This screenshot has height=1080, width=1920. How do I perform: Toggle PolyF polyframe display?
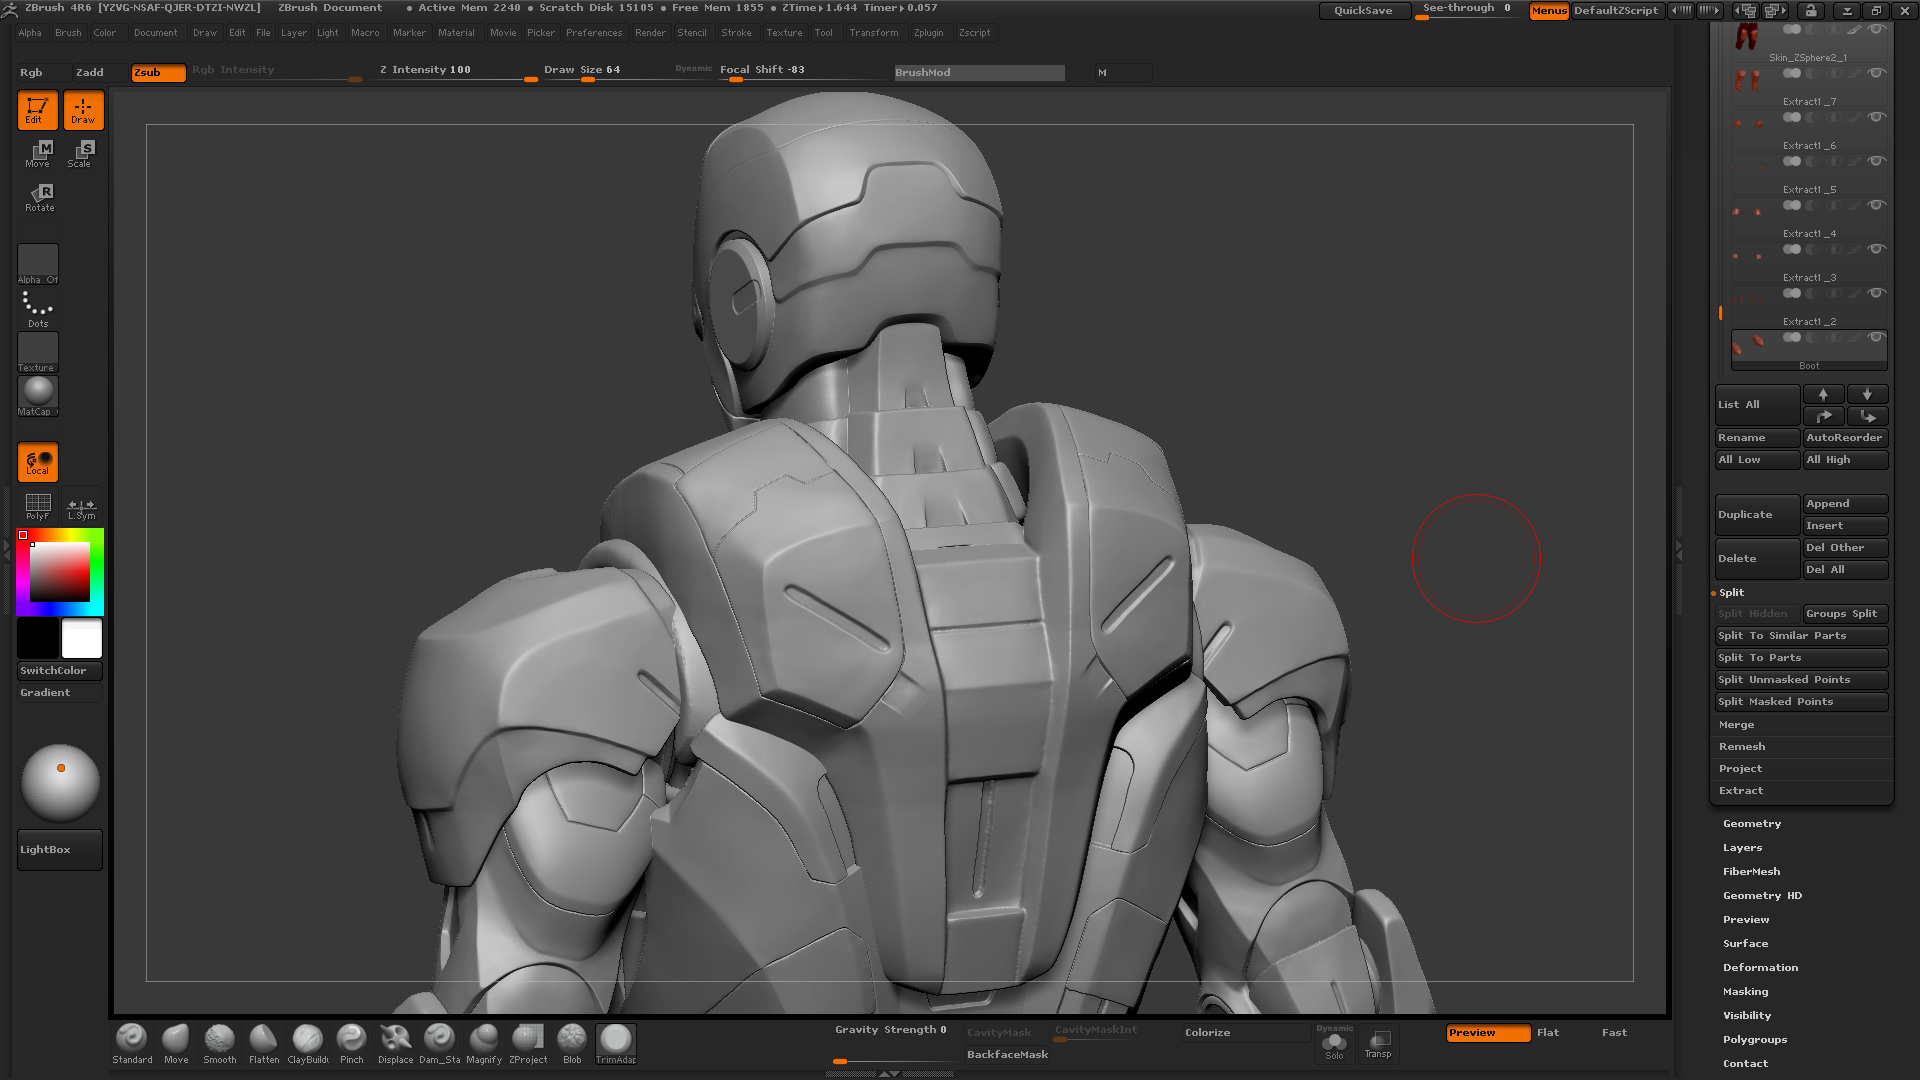pyautogui.click(x=38, y=506)
